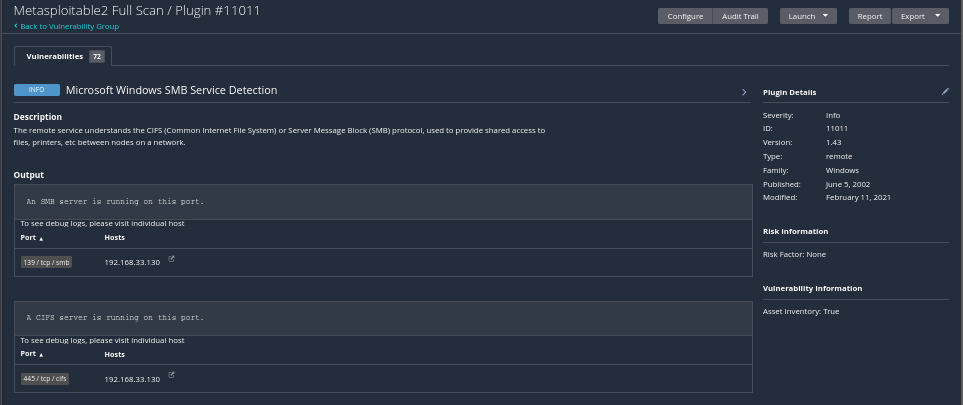The height and width of the screenshot is (405, 963).
Task: Click the blue INFO severity badge
Action: 36,90
